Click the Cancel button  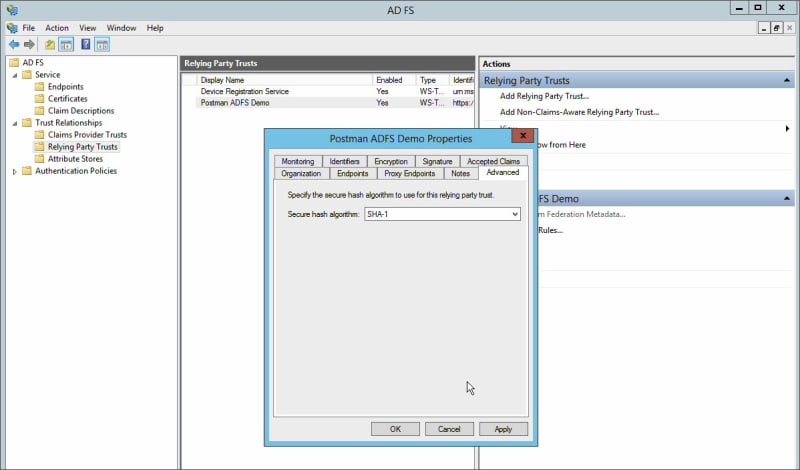tap(449, 429)
